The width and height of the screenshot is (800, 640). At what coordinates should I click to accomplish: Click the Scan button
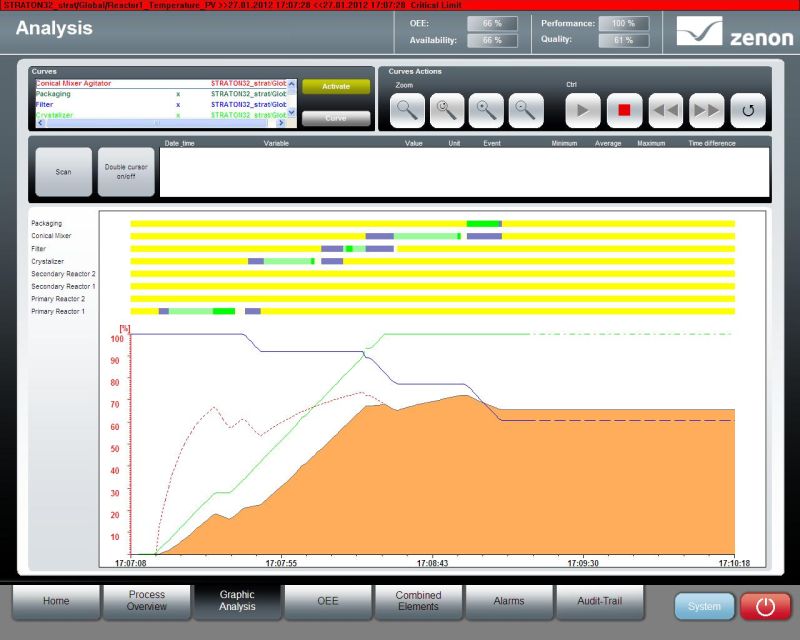click(x=63, y=172)
